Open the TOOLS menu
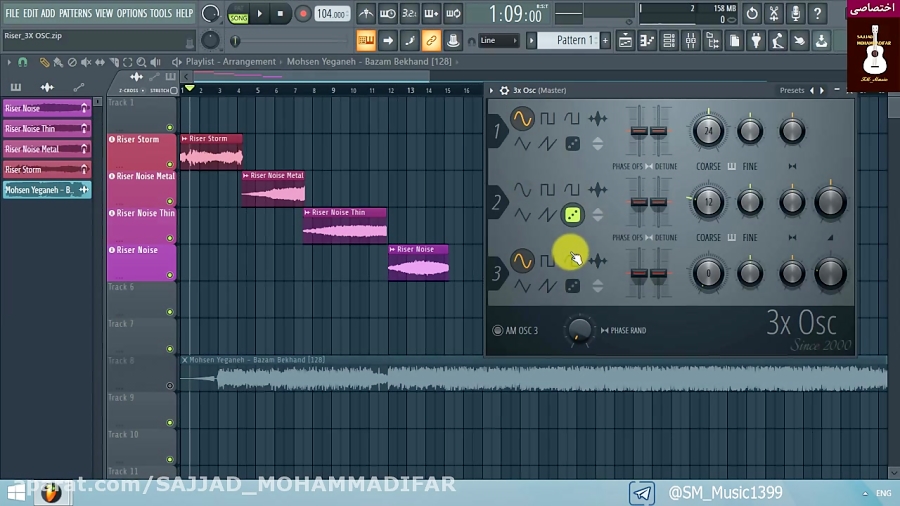 point(161,13)
